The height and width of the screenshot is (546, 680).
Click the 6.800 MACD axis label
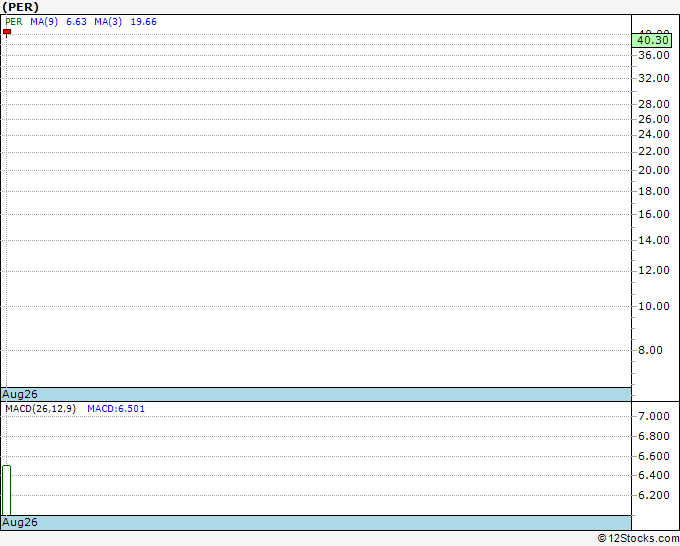point(654,436)
